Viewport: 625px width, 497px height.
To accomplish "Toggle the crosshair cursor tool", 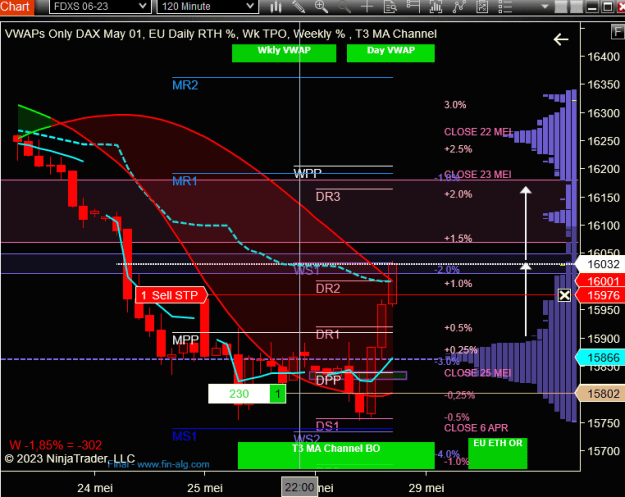I will tap(367, 6).
